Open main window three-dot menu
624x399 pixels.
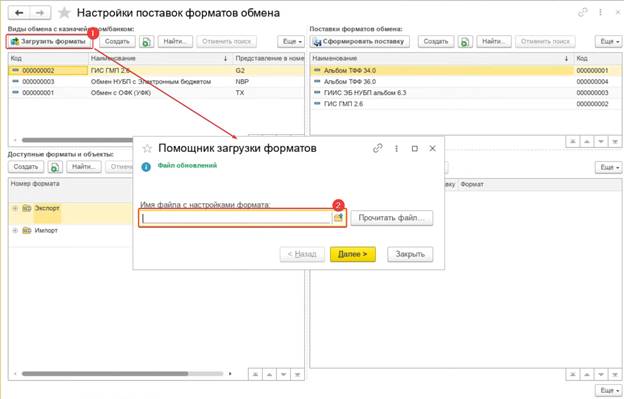[x=600, y=13]
